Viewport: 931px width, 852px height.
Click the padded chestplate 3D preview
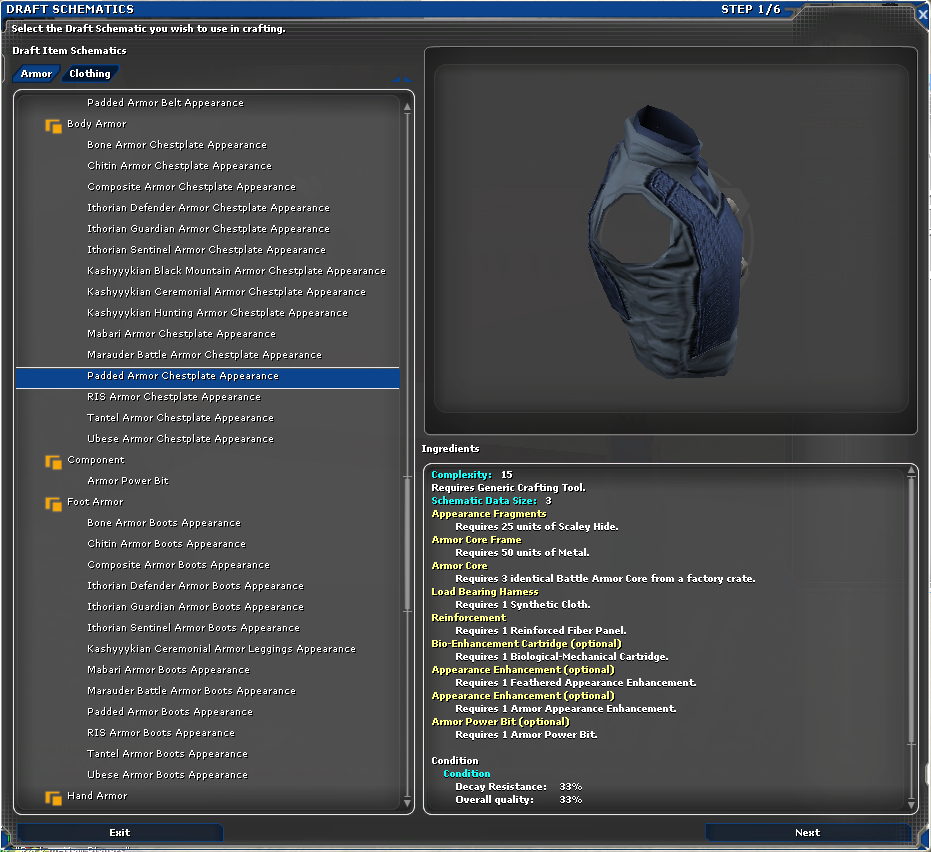669,240
